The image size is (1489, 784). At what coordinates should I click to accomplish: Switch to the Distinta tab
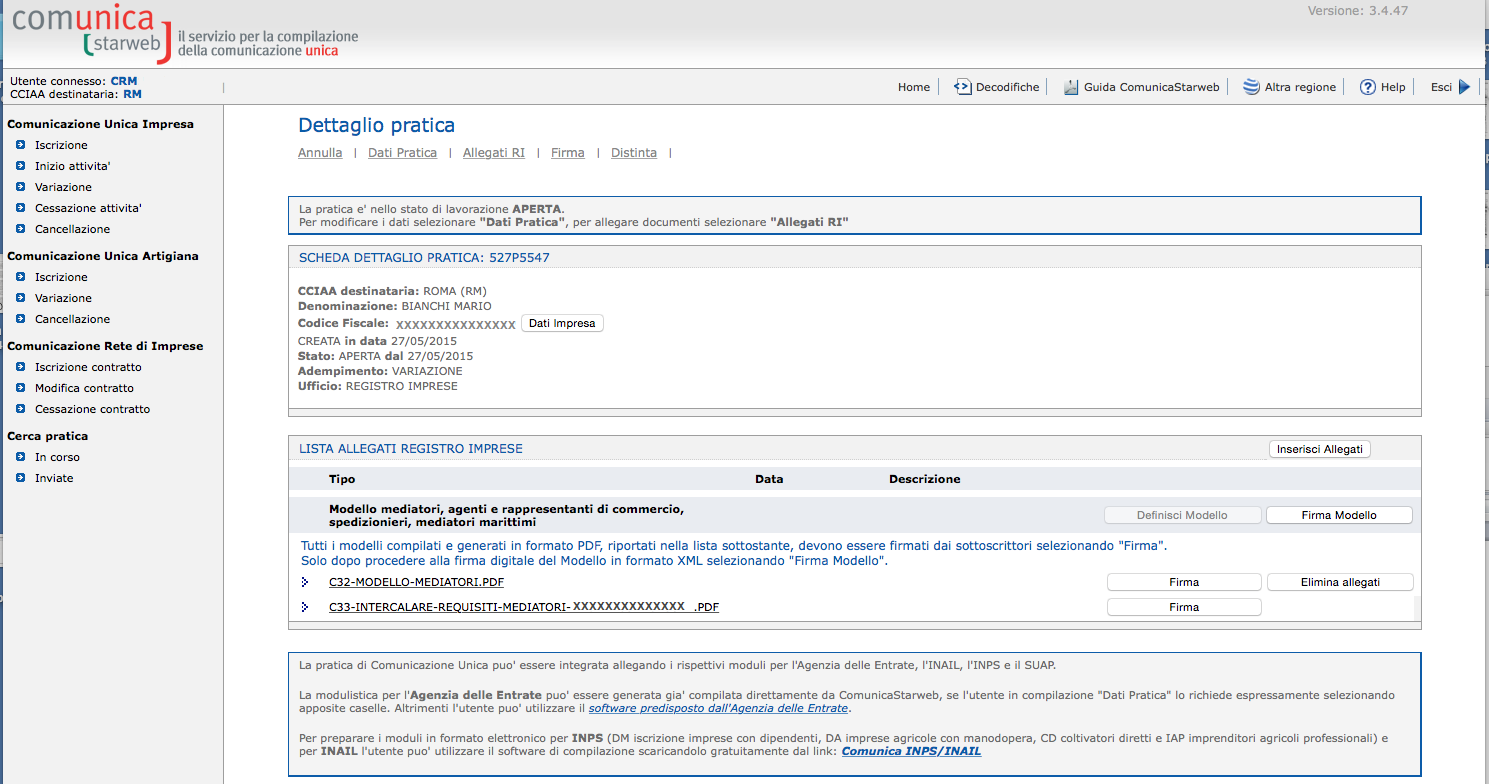click(634, 153)
